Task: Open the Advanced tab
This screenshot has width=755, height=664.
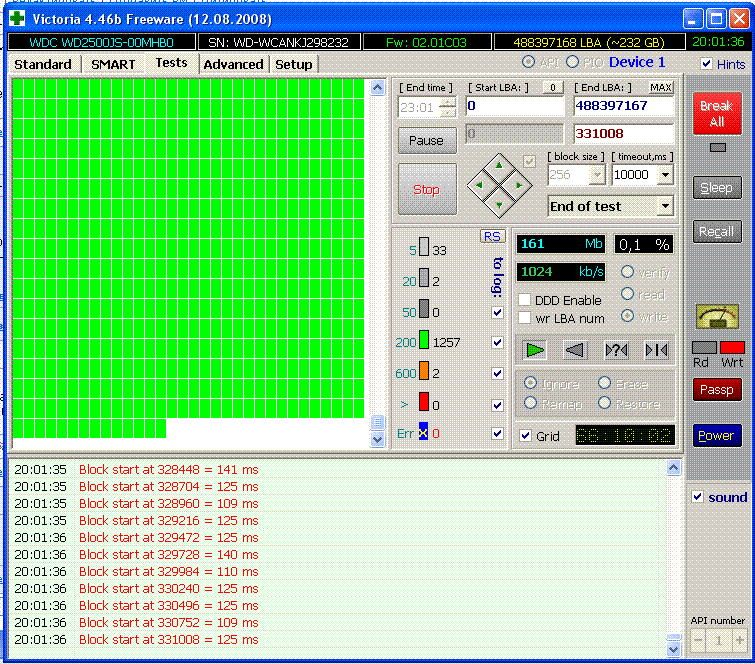Action: point(234,65)
